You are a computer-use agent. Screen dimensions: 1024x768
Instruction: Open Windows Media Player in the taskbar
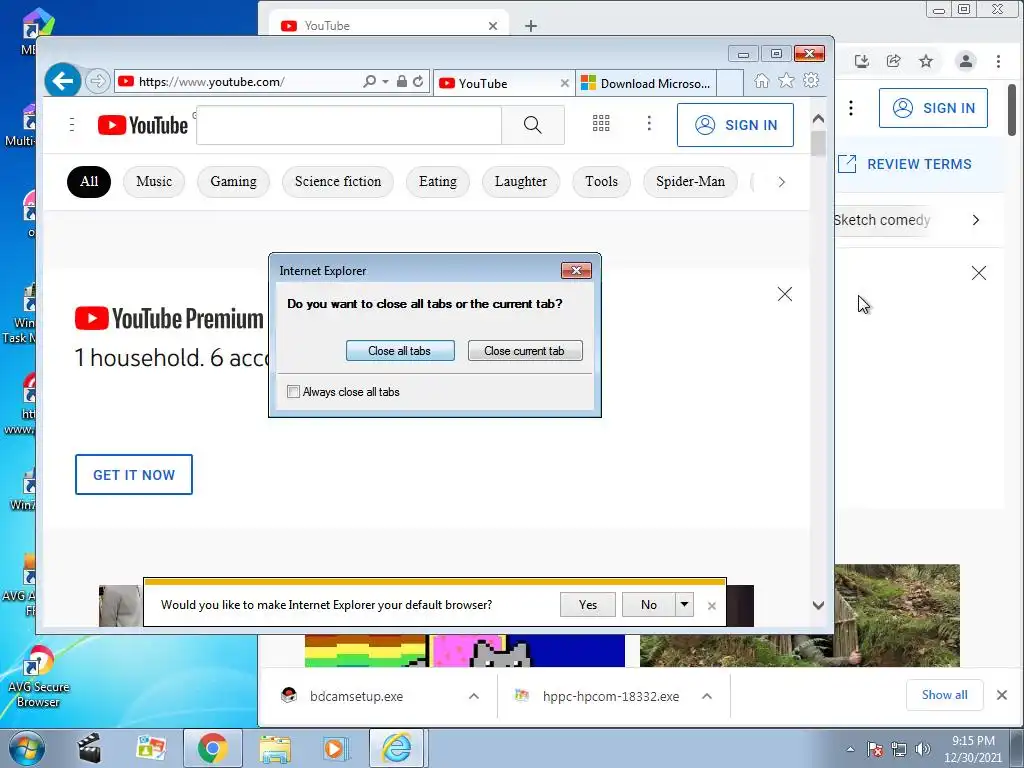point(336,748)
